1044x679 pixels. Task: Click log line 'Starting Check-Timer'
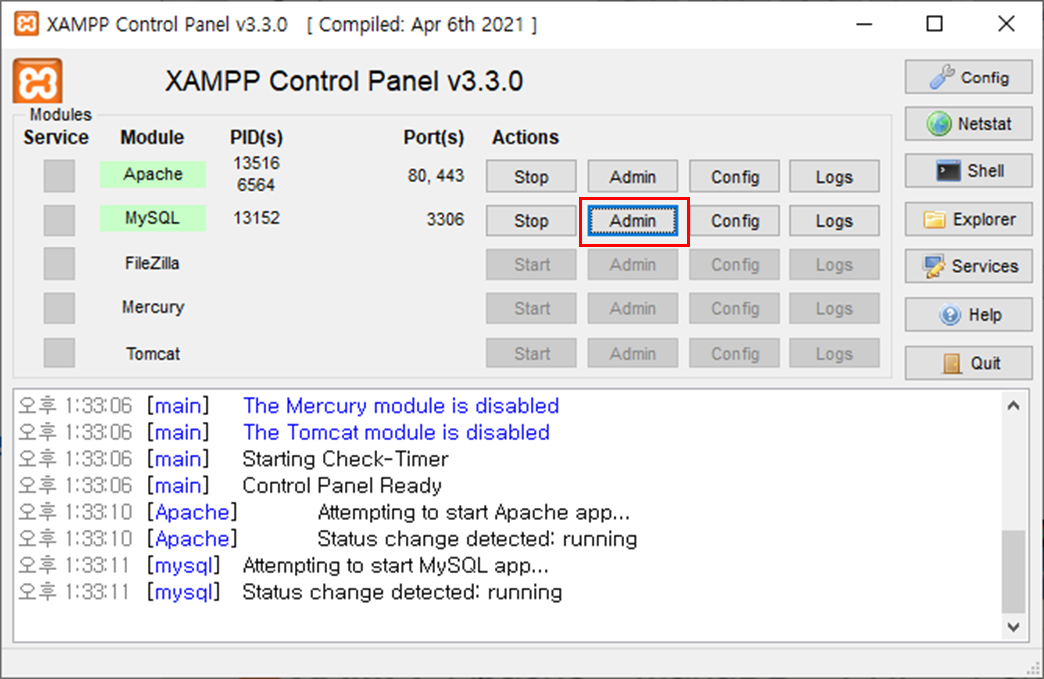346,459
